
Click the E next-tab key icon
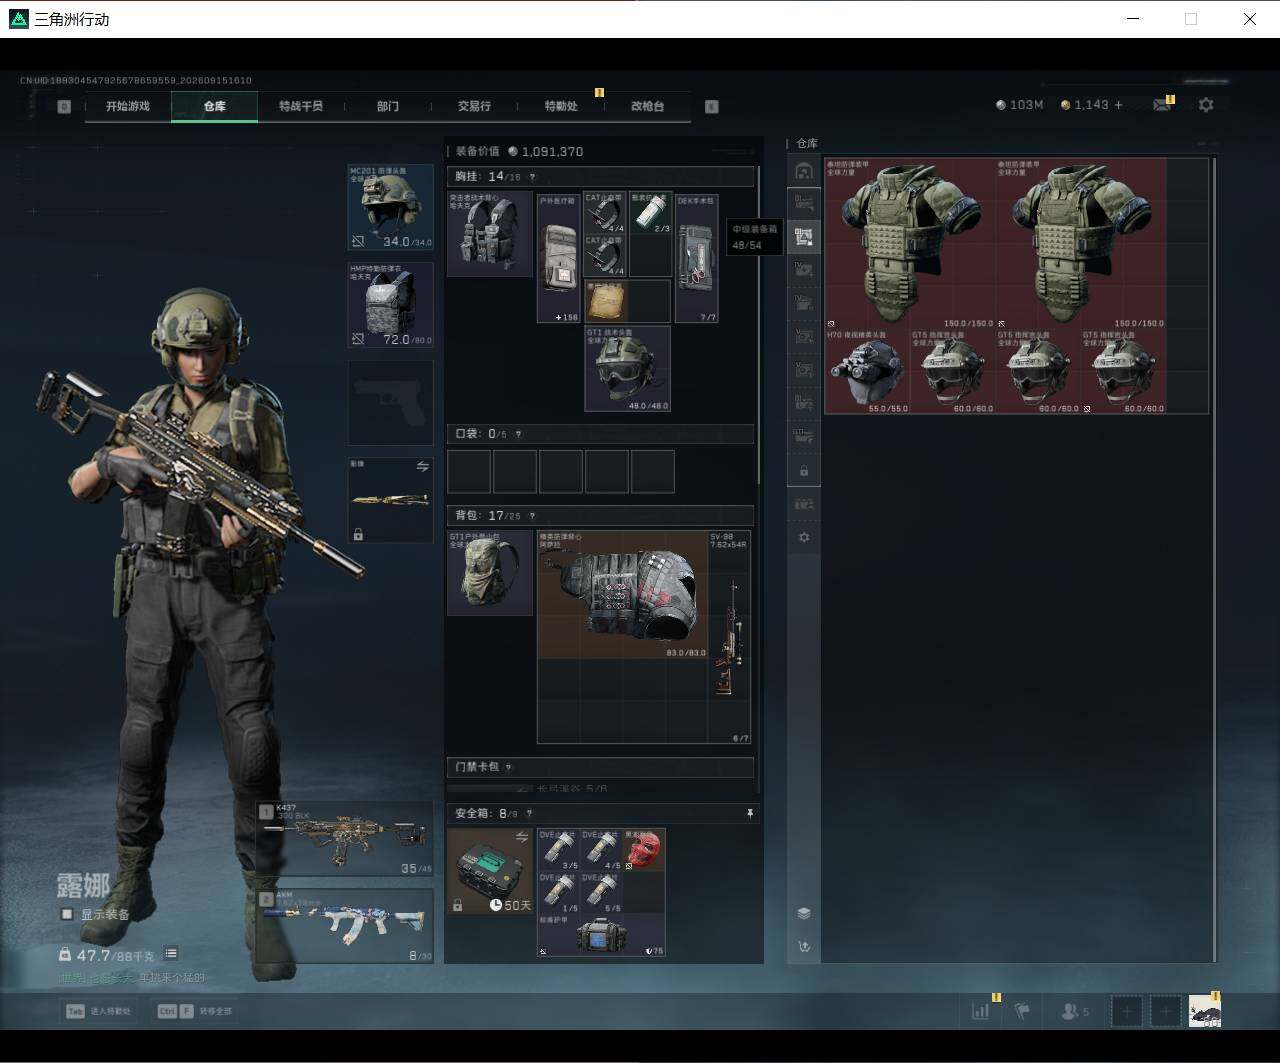pos(712,106)
